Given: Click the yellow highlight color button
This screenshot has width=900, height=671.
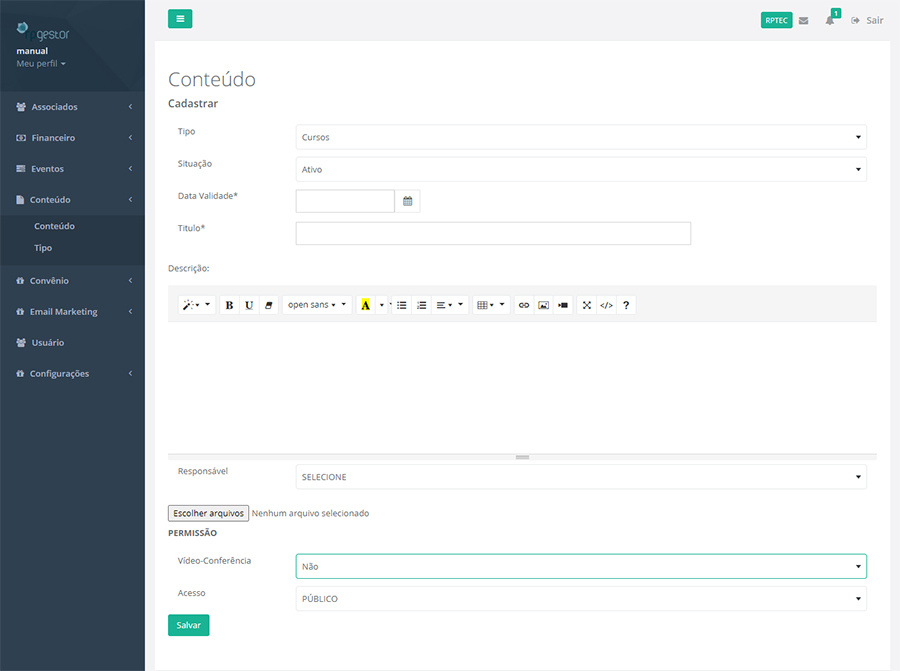Looking at the screenshot, I should [366, 305].
